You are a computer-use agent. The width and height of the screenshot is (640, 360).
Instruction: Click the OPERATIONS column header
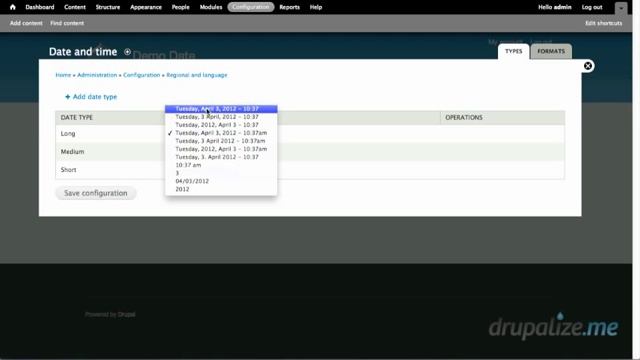coord(464,118)
